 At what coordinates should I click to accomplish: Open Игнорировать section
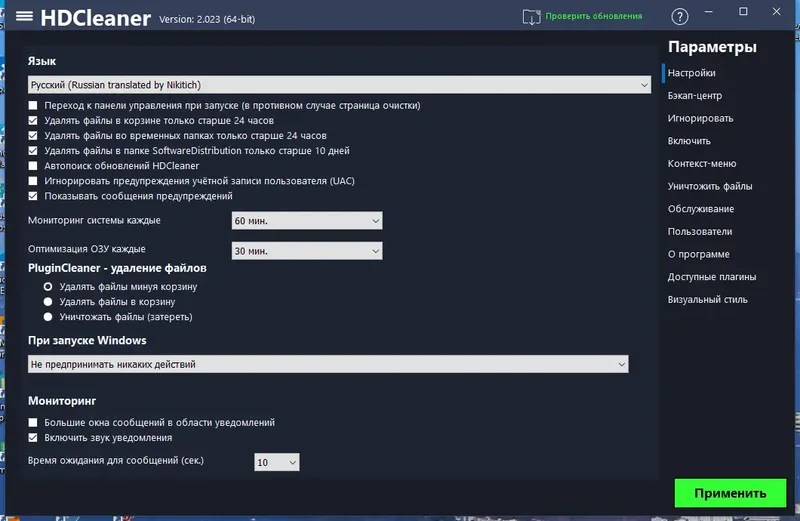(x=700, y=118)
